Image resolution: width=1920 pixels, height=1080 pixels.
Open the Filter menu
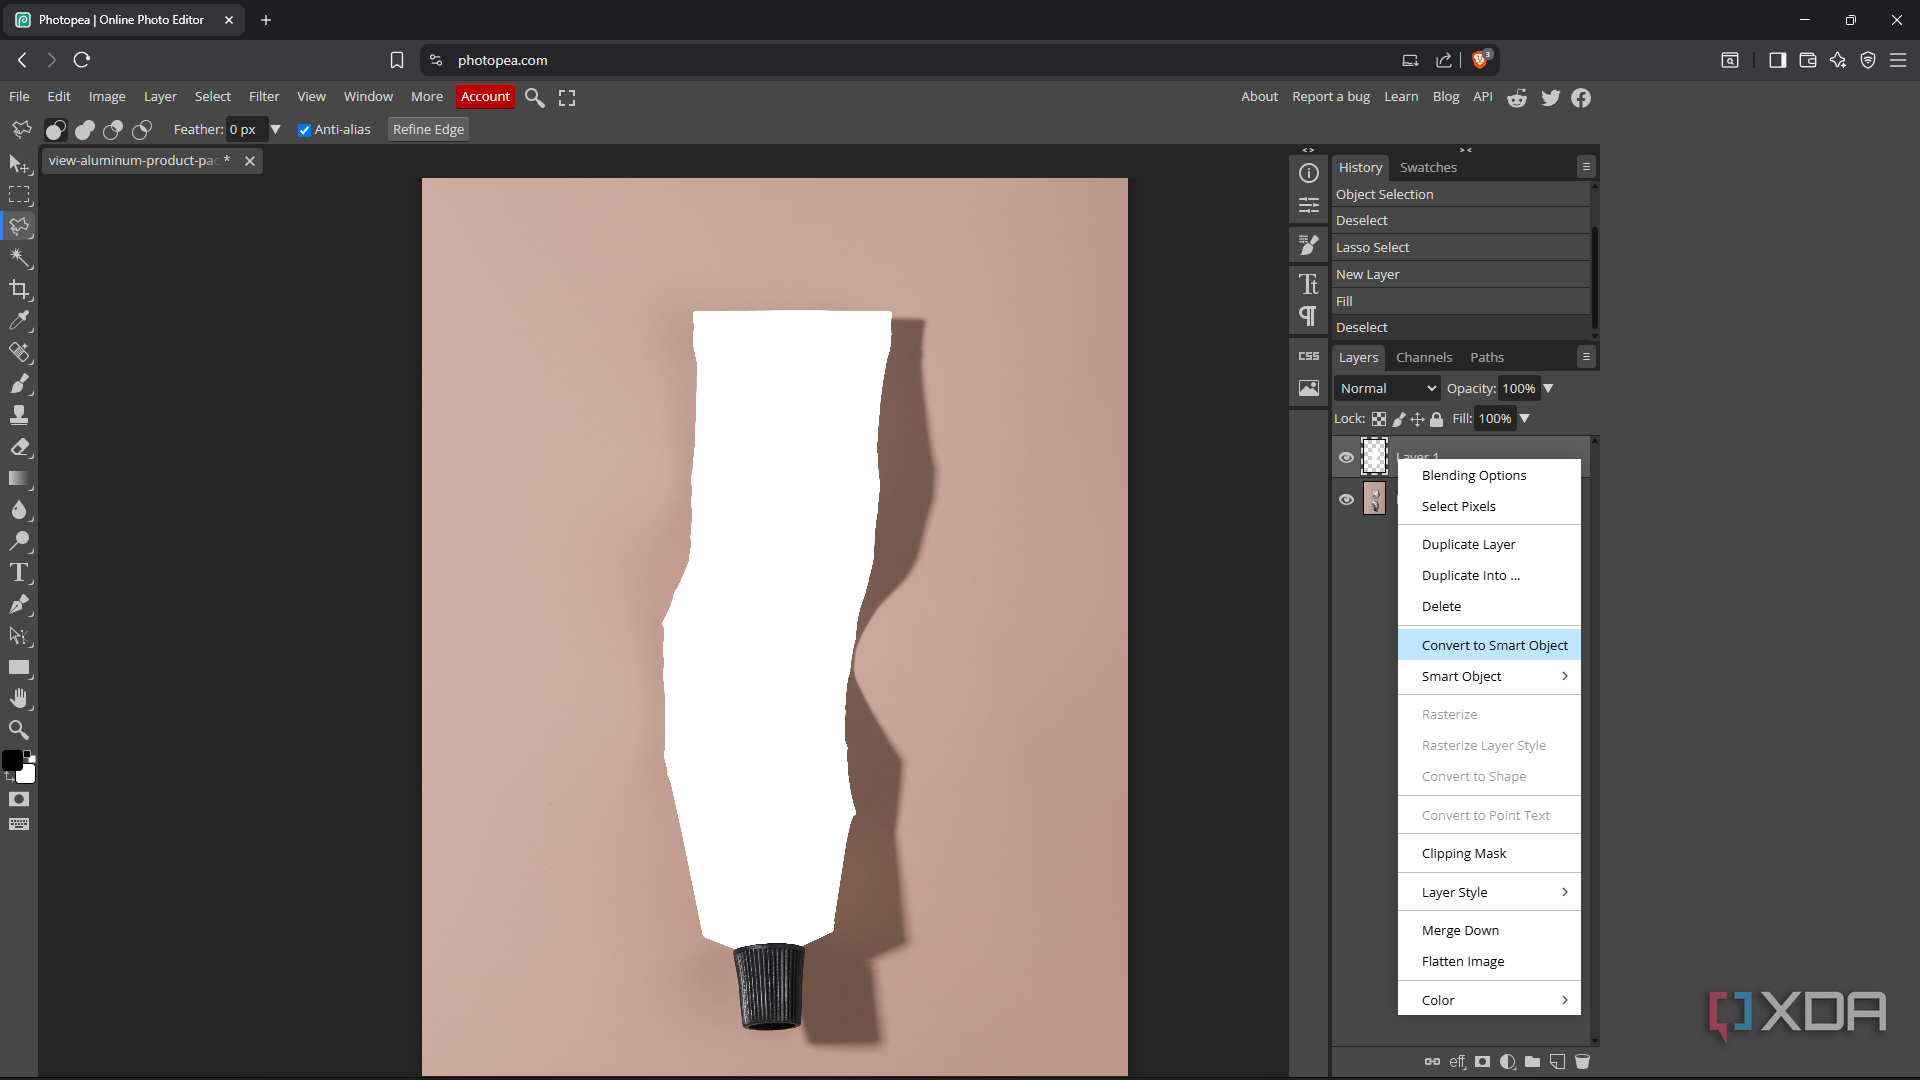point(264,97)
